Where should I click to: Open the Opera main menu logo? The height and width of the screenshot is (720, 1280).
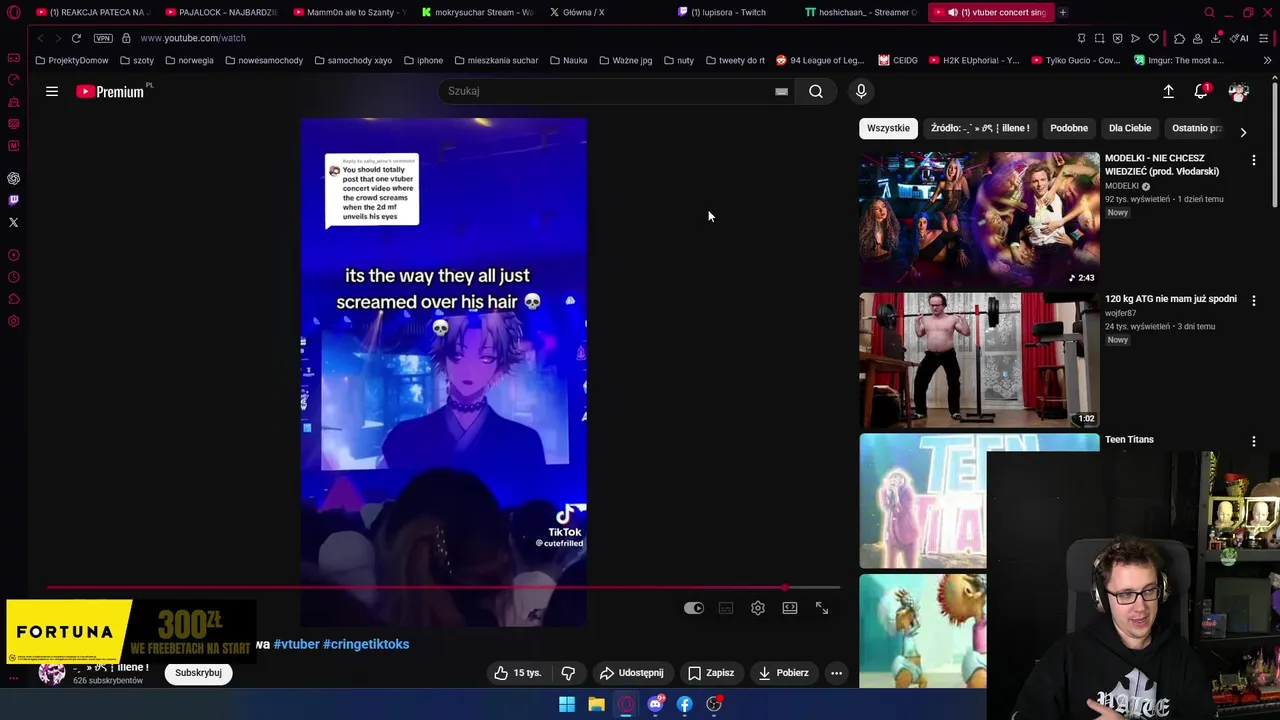point(13,13)
